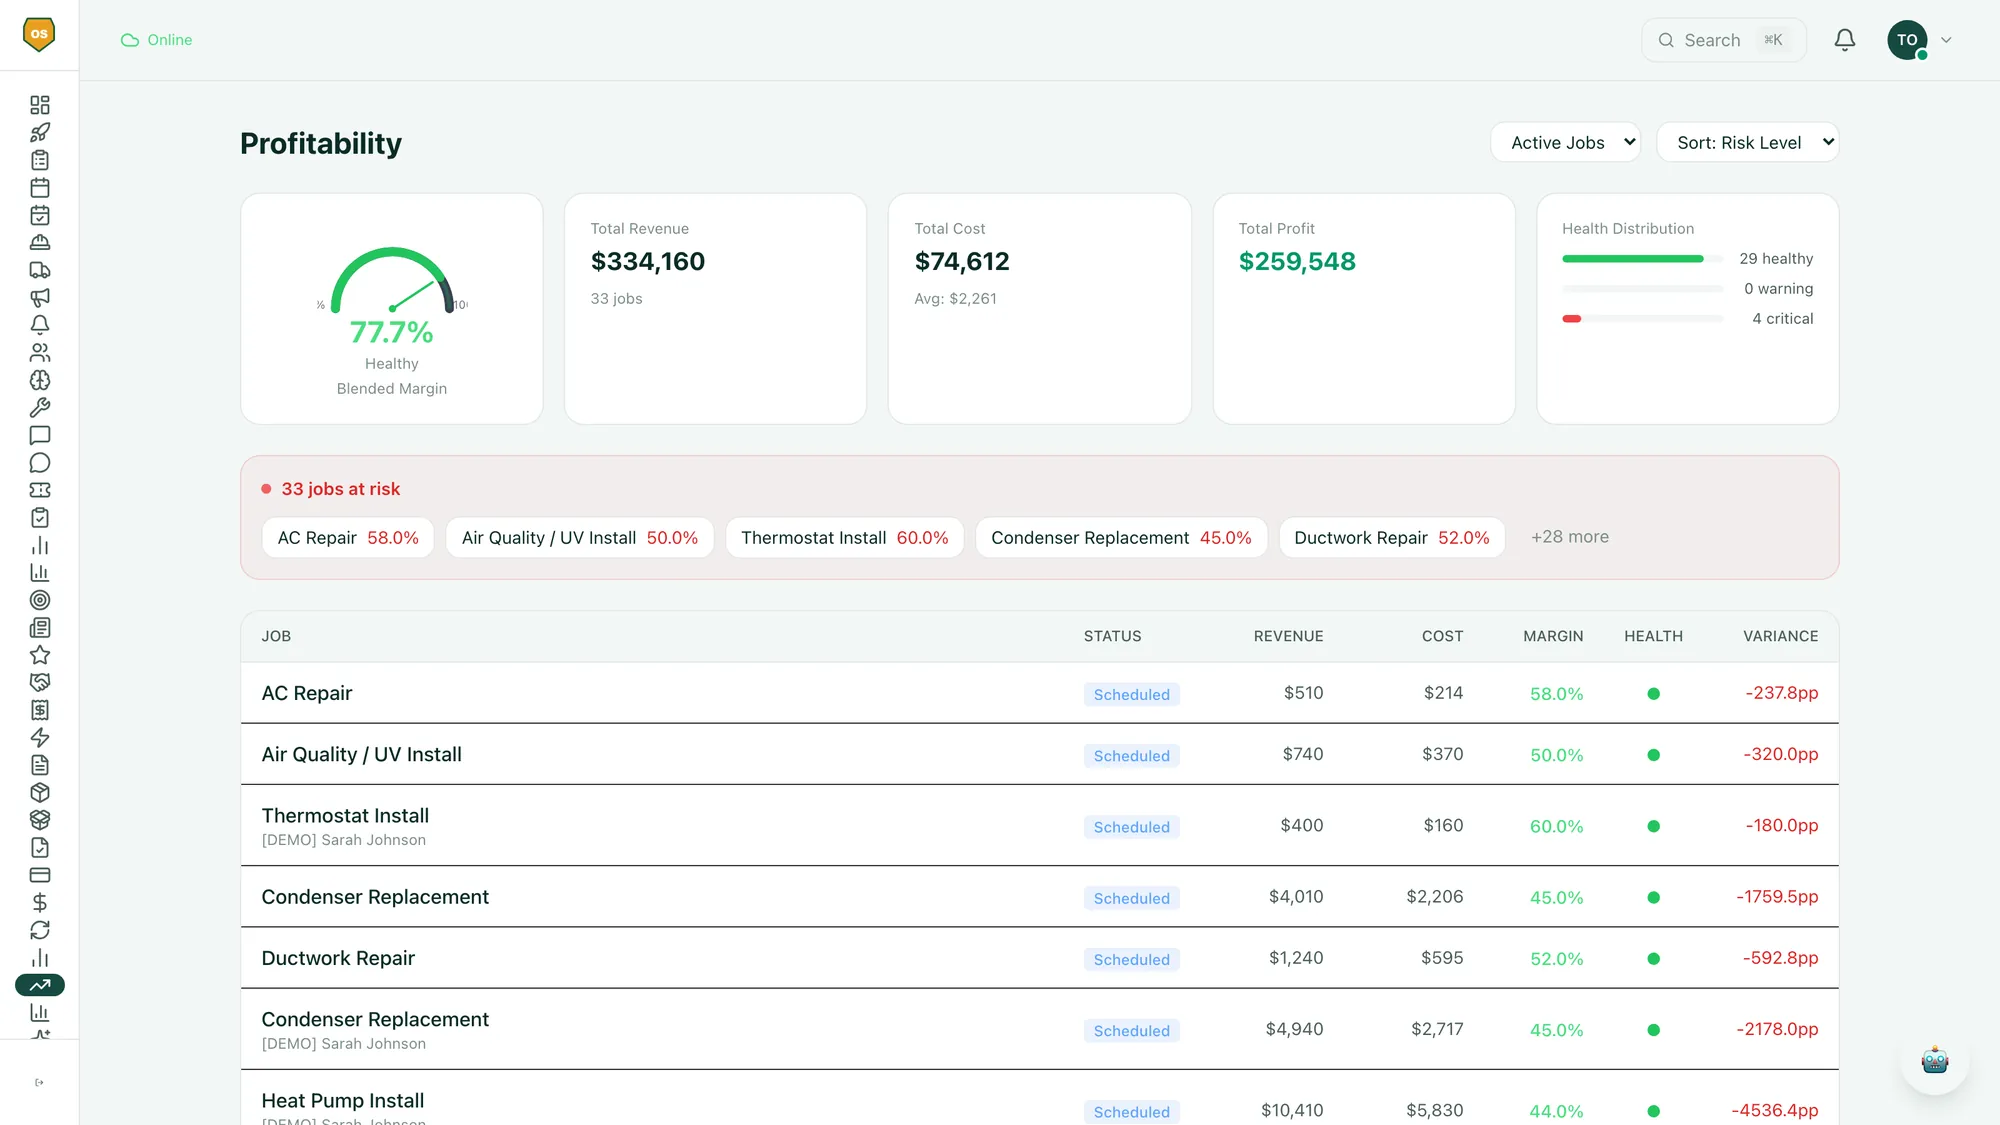Click the handshake icon in sidebar
2000x1125 pixels.
[40, 682]
